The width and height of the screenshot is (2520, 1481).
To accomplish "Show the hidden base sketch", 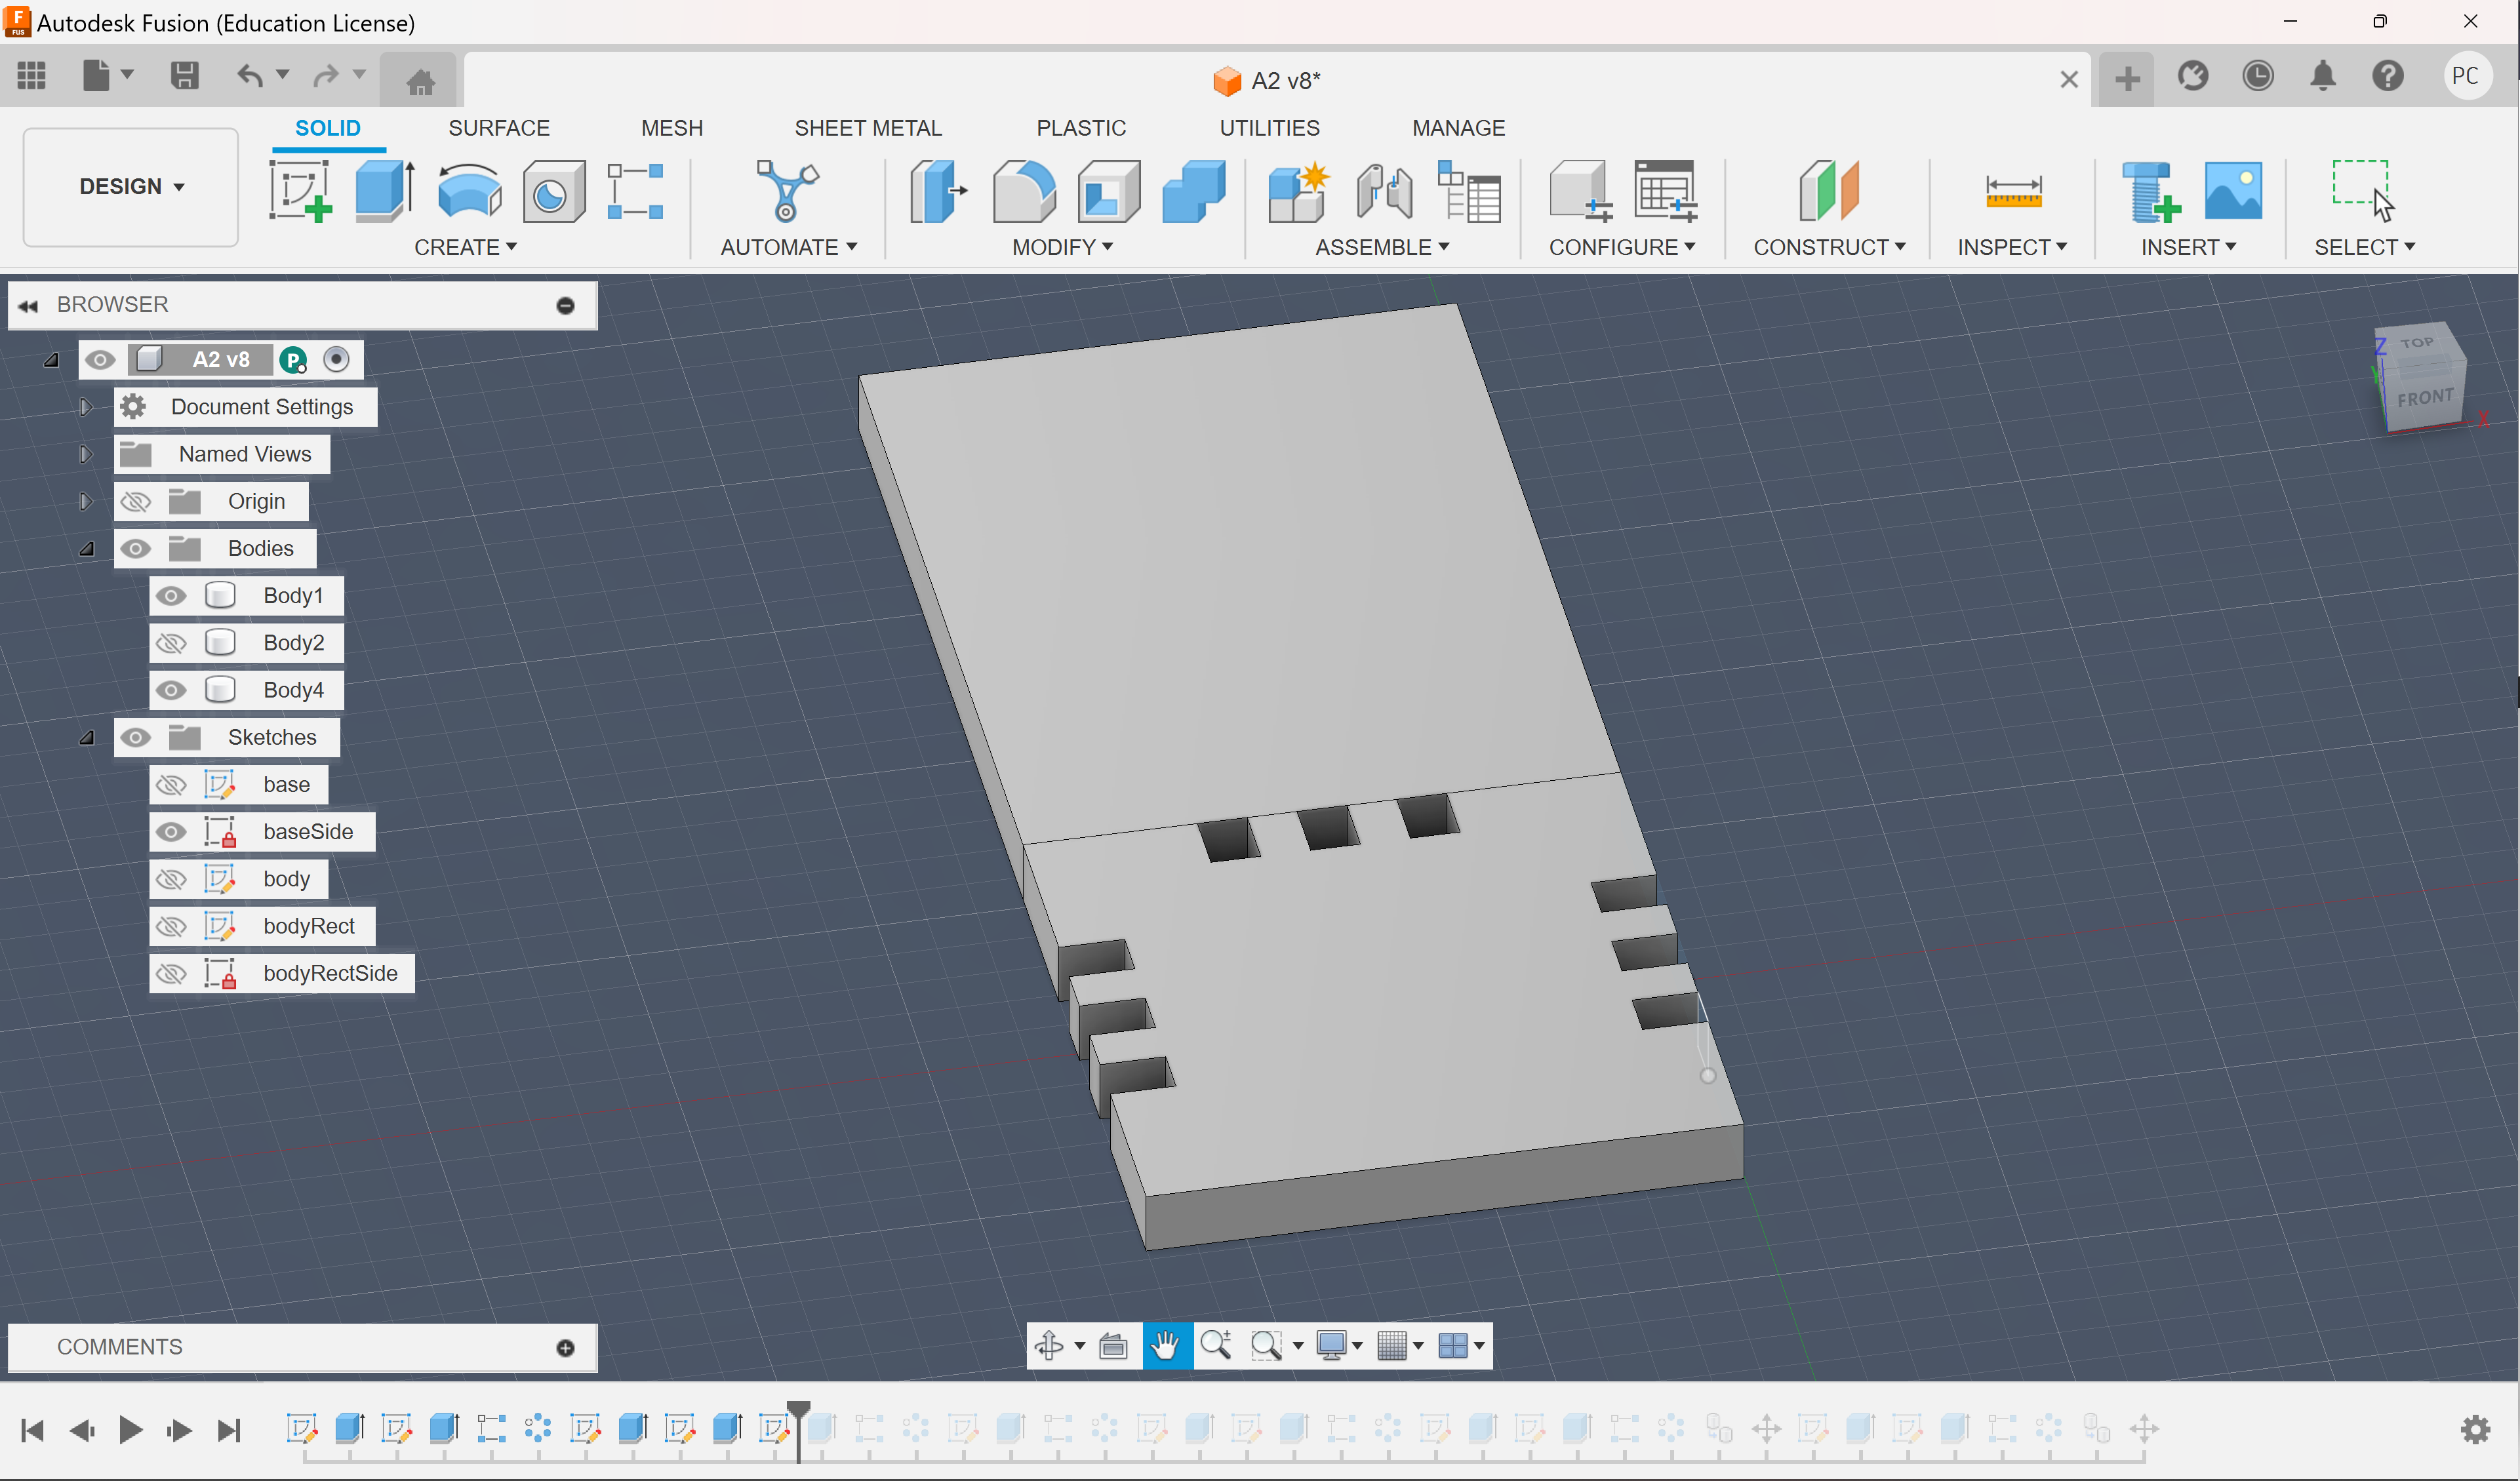I will tap(171, 785).
